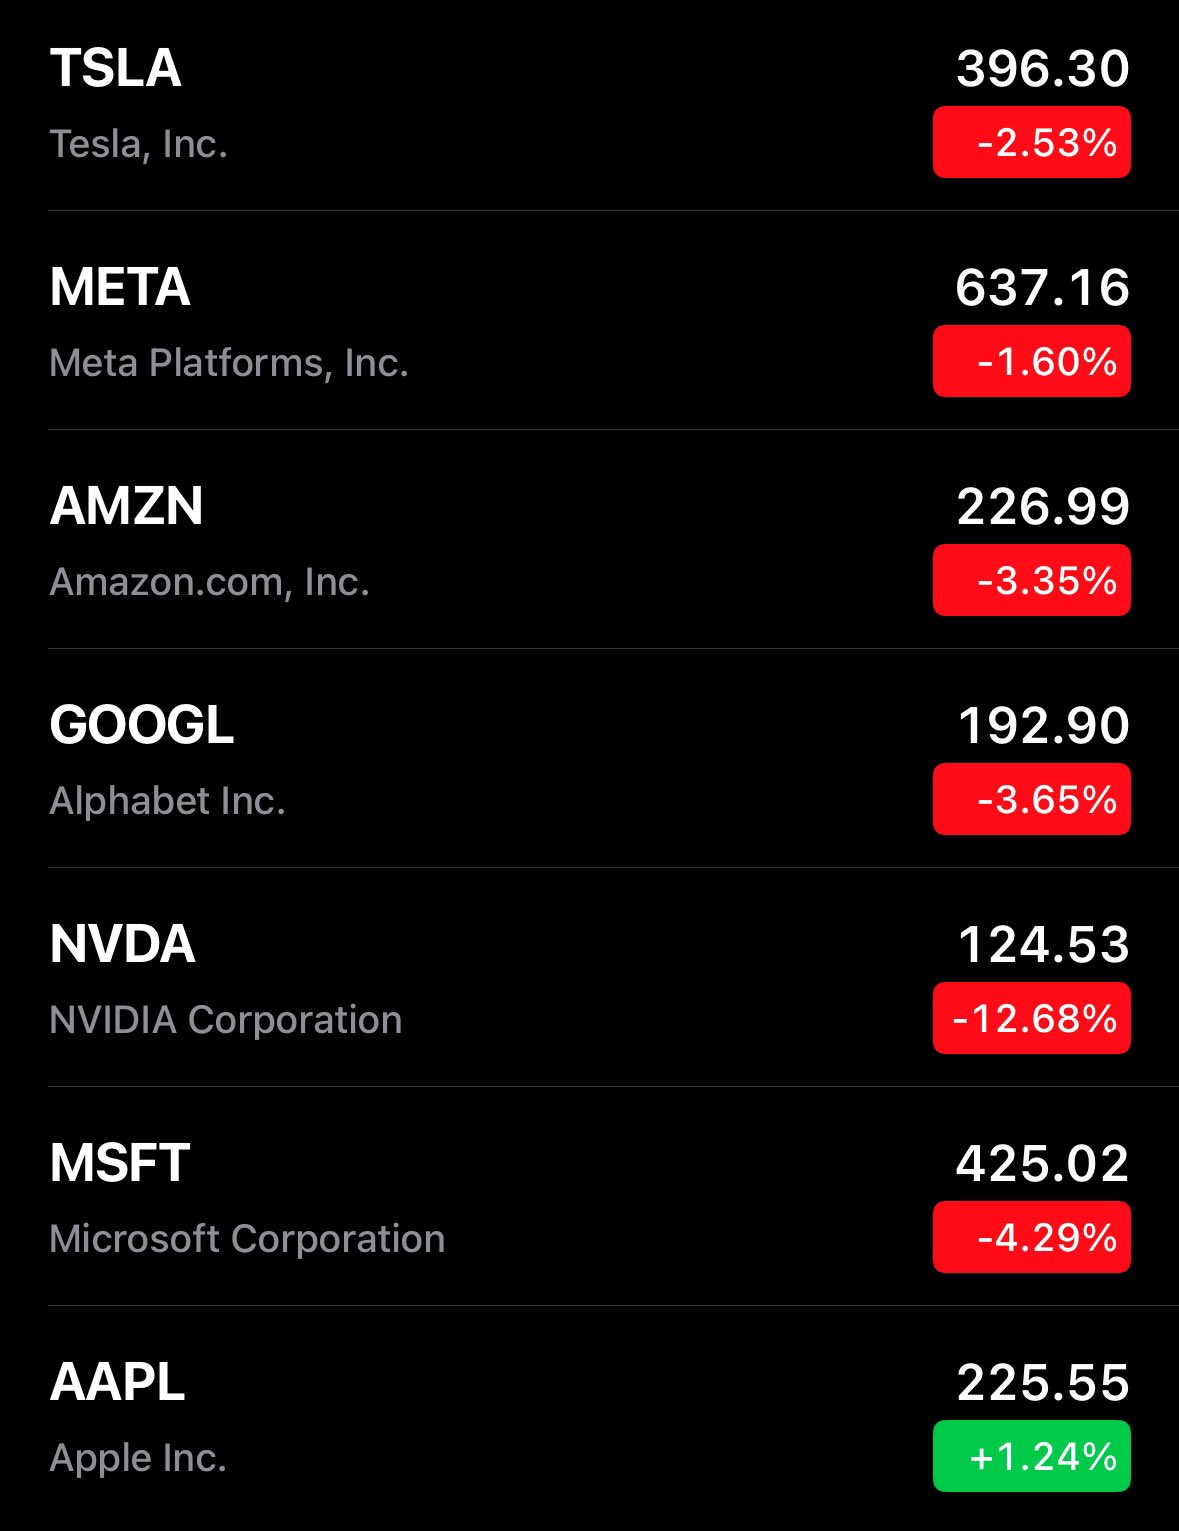Screen dimensions: 1179x1531
Task: Tap Alphabet's -3.65% red badge
Action: click(1031, 799)
